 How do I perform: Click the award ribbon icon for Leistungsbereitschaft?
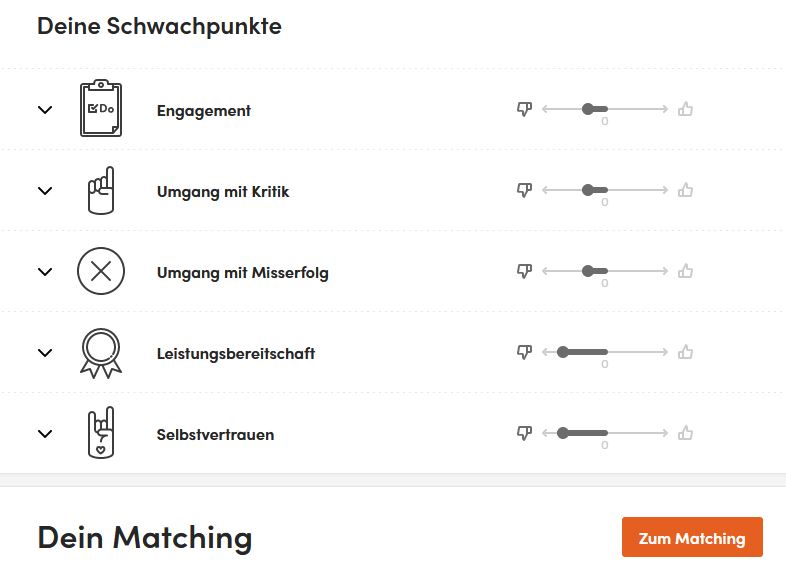pyautogui.click(x=101, y=353)
